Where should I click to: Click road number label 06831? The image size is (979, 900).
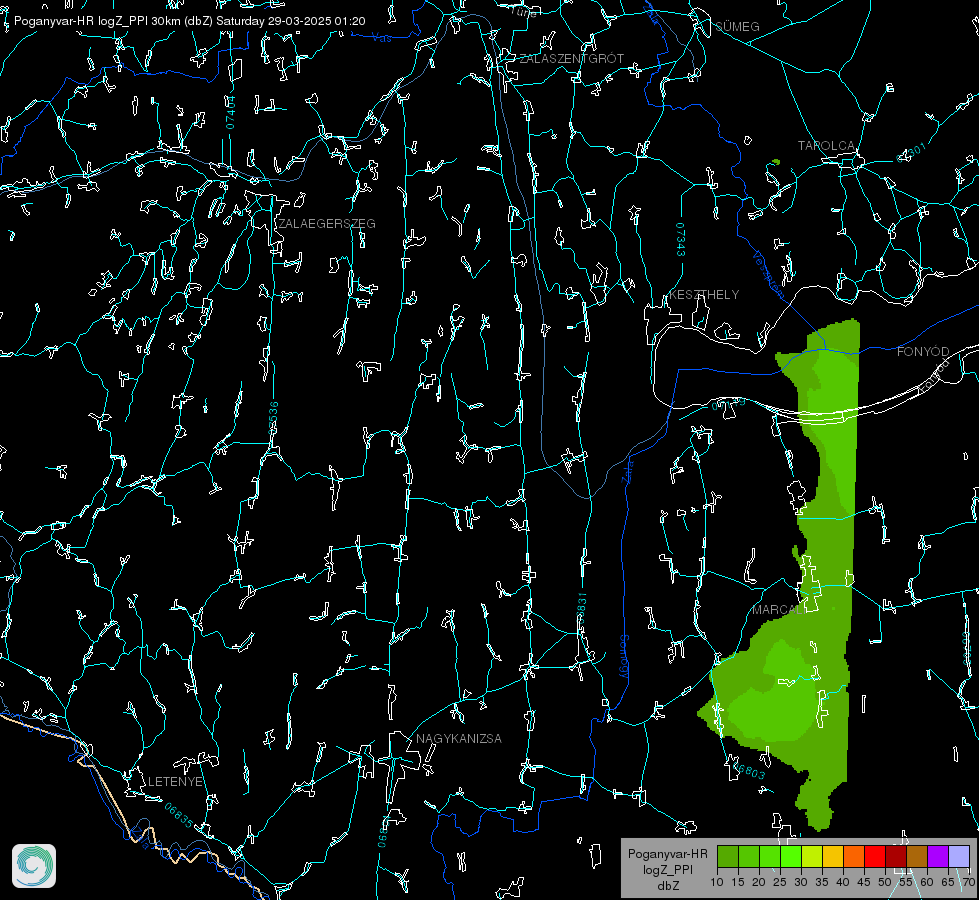click(581, 608)
